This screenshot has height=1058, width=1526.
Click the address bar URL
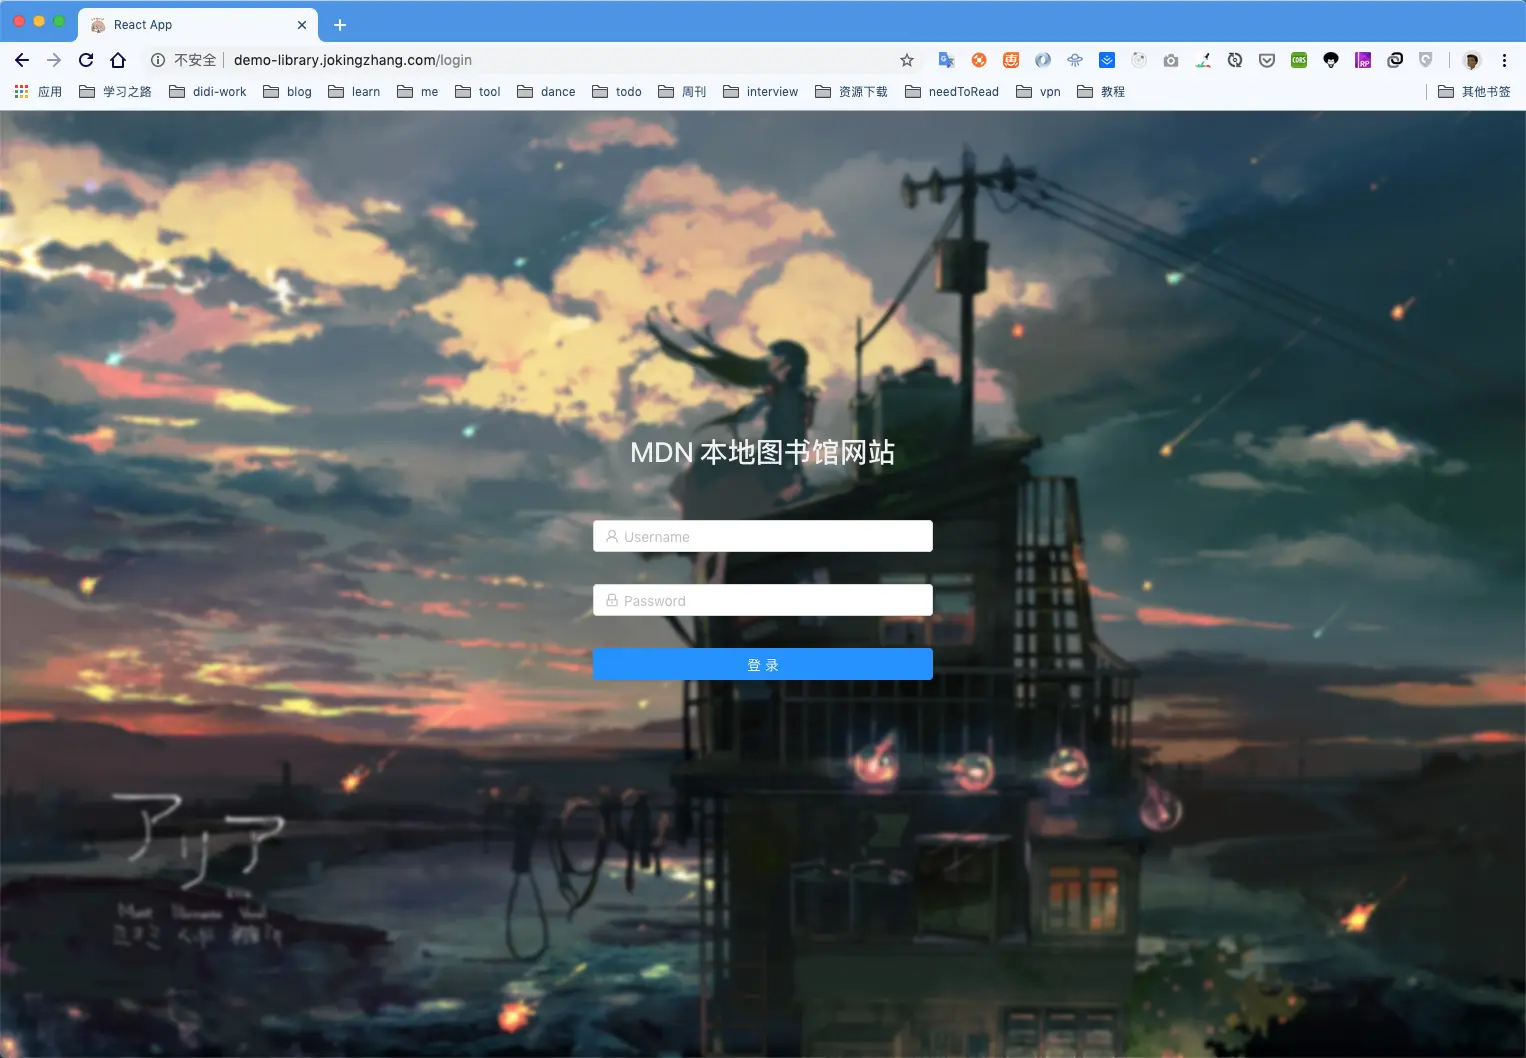click(352, 60)
